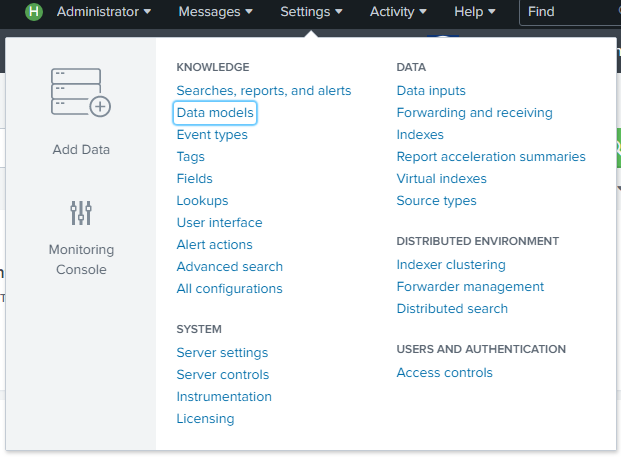Open the Licensing page
The image size is (621, 458).
[205, 419]
